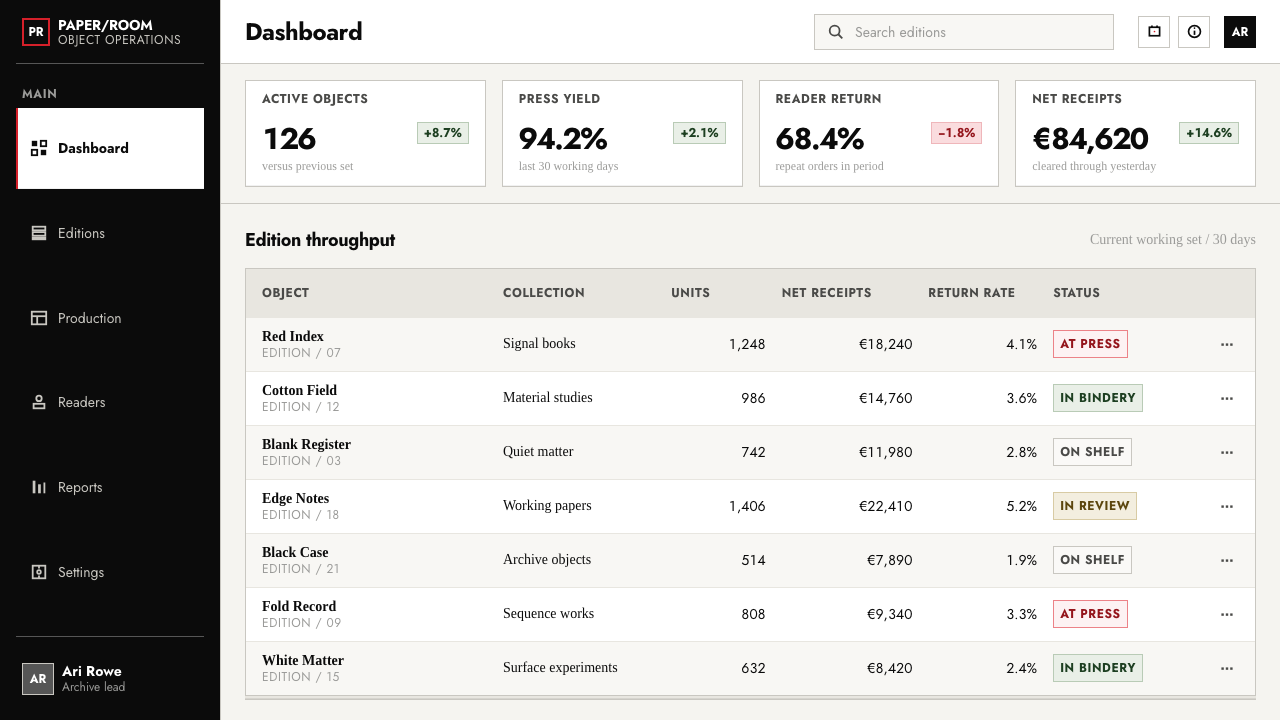The width and height of the screenshot is (1280, 720).
Task: Switch to the Production section
Action: click(x=110, y=318)
